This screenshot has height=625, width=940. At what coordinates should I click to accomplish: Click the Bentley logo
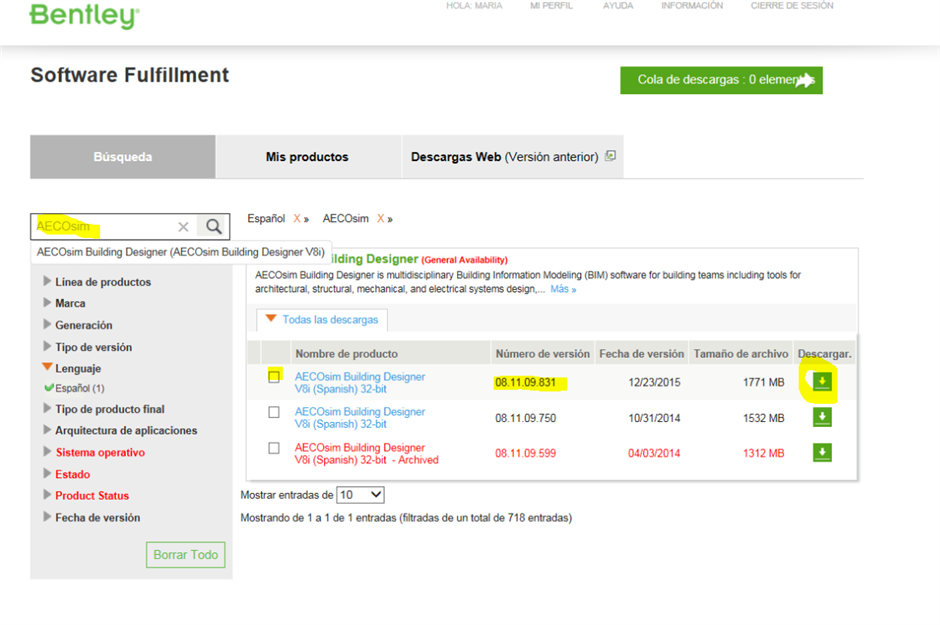tap(84, 16)
